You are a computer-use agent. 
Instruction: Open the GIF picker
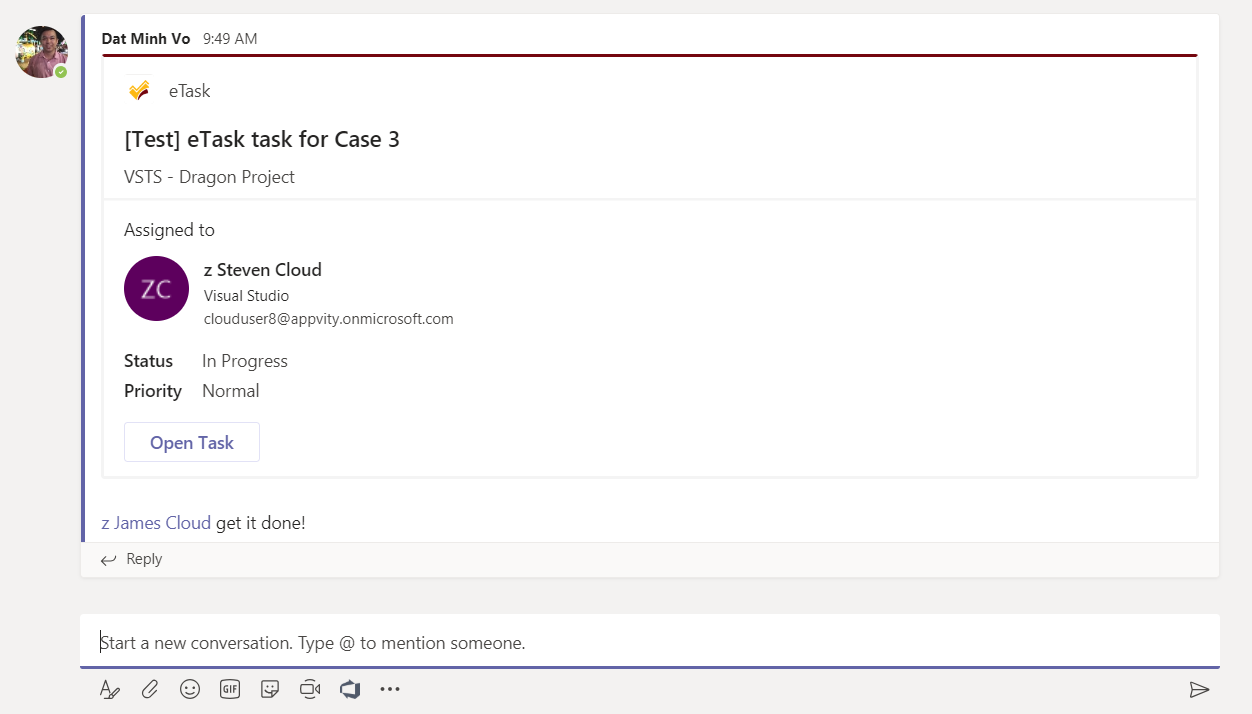click(x=230, y=689)
